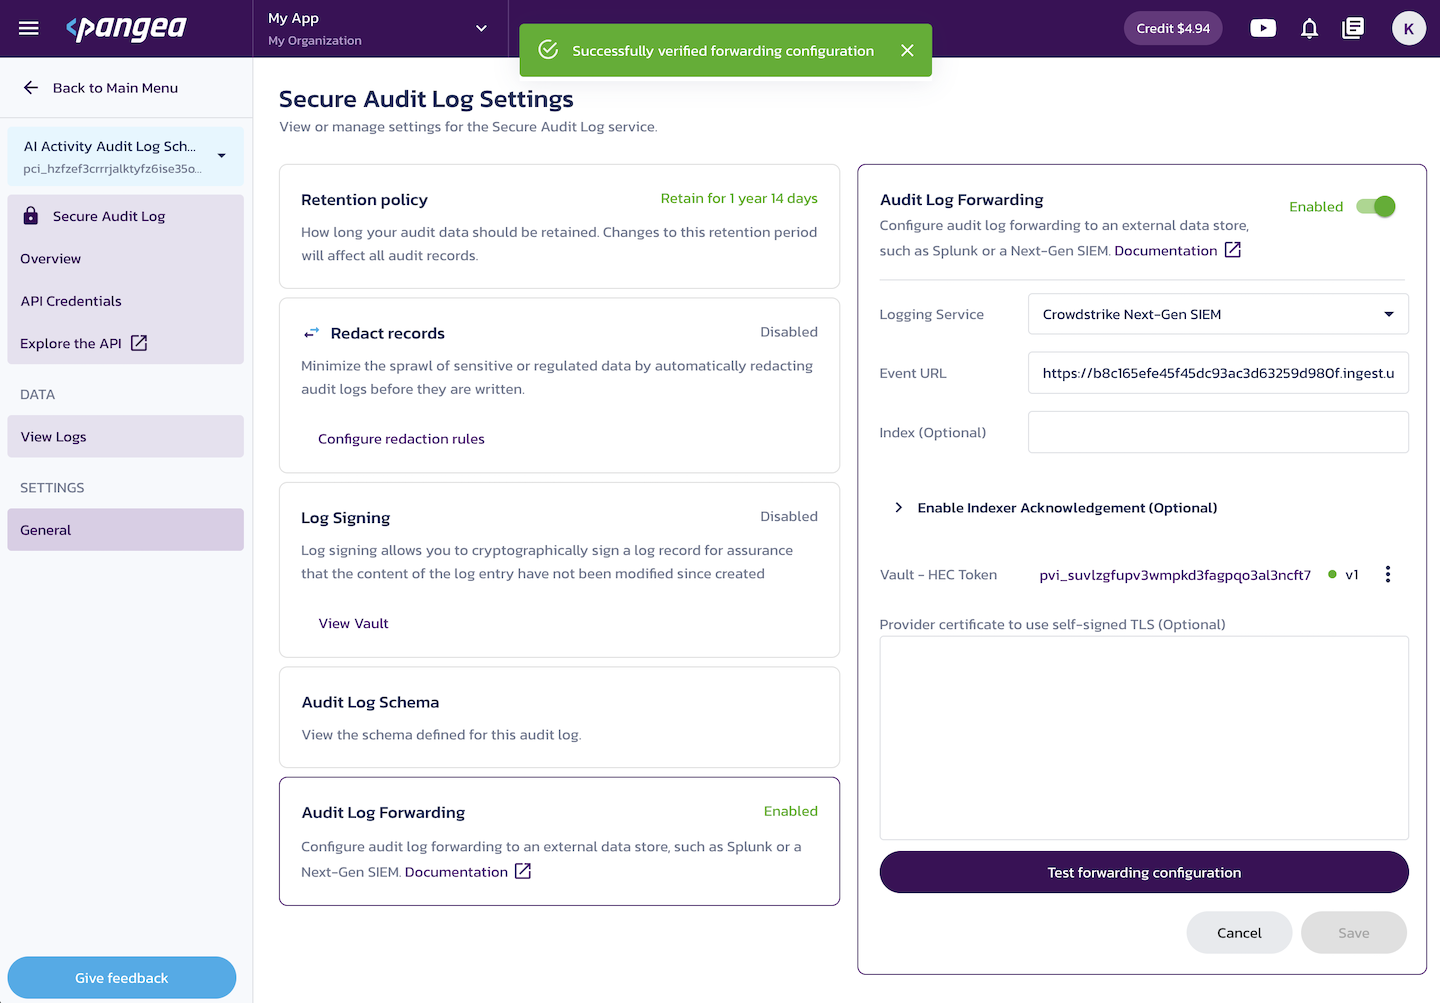Open the notifications bell
This screenshot has width=1440, height=1003.
pos(1309,28)
